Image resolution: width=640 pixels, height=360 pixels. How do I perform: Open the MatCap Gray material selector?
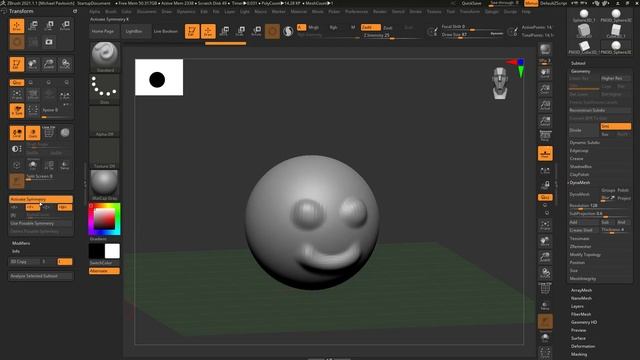pyautogui.click(x=105, y=185)
